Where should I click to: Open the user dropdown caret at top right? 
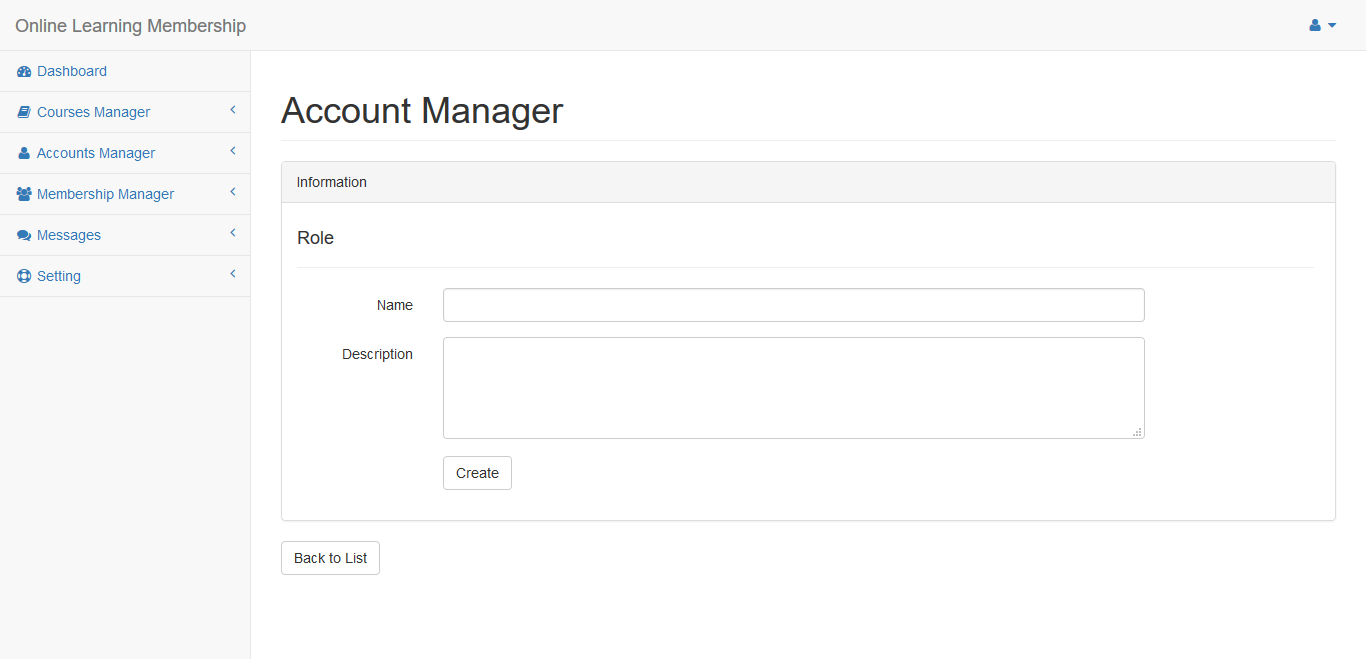pyautogui.click(x=1332, y=26)
